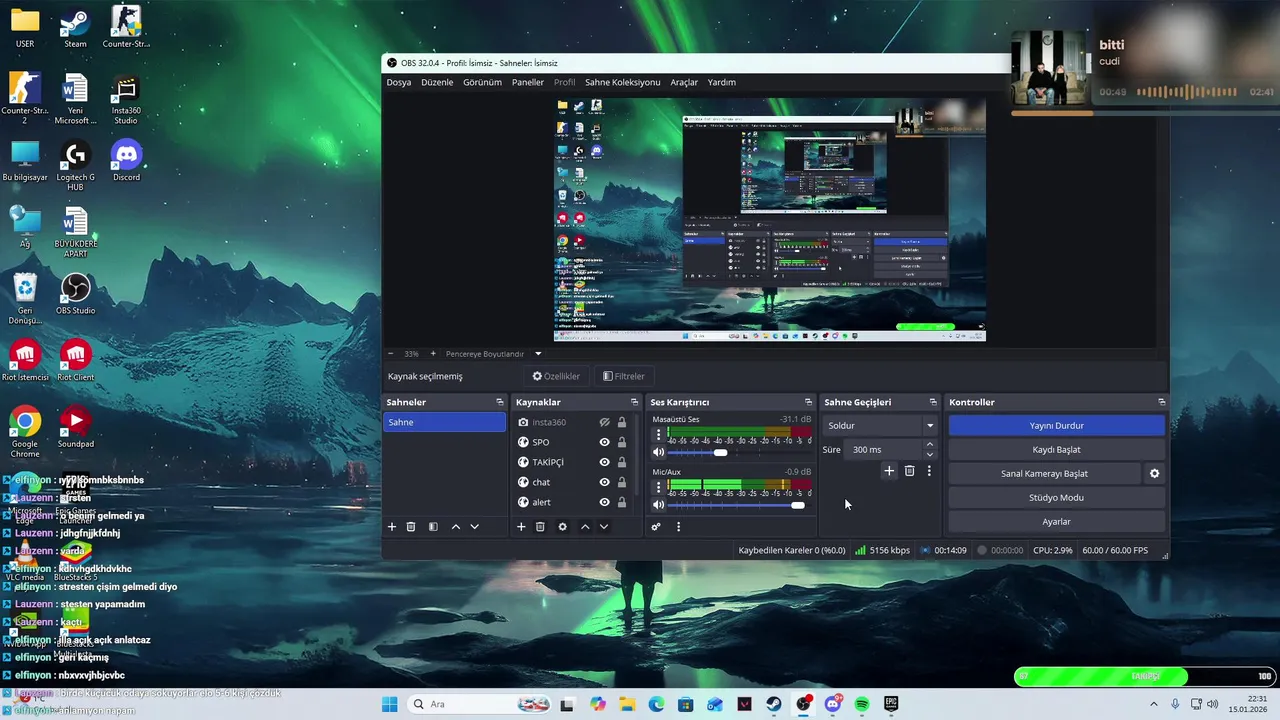Viewport: 1280px width, 720px height.
Task: Open Spotify from the taskbar
Action: pyautogui.click(x=862, y=704)
